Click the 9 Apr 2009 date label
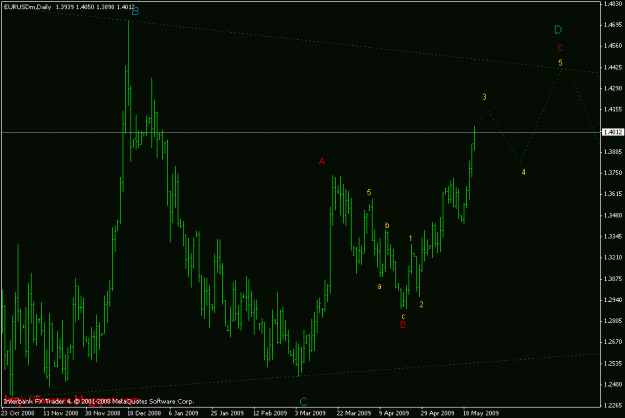Screen dimensions: 625x418 (394, 413)
